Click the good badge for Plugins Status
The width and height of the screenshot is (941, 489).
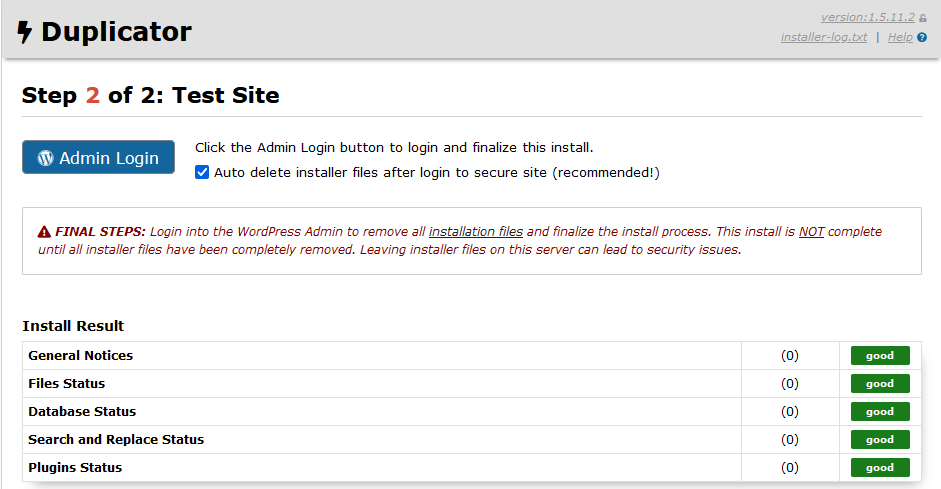(880, 467)
